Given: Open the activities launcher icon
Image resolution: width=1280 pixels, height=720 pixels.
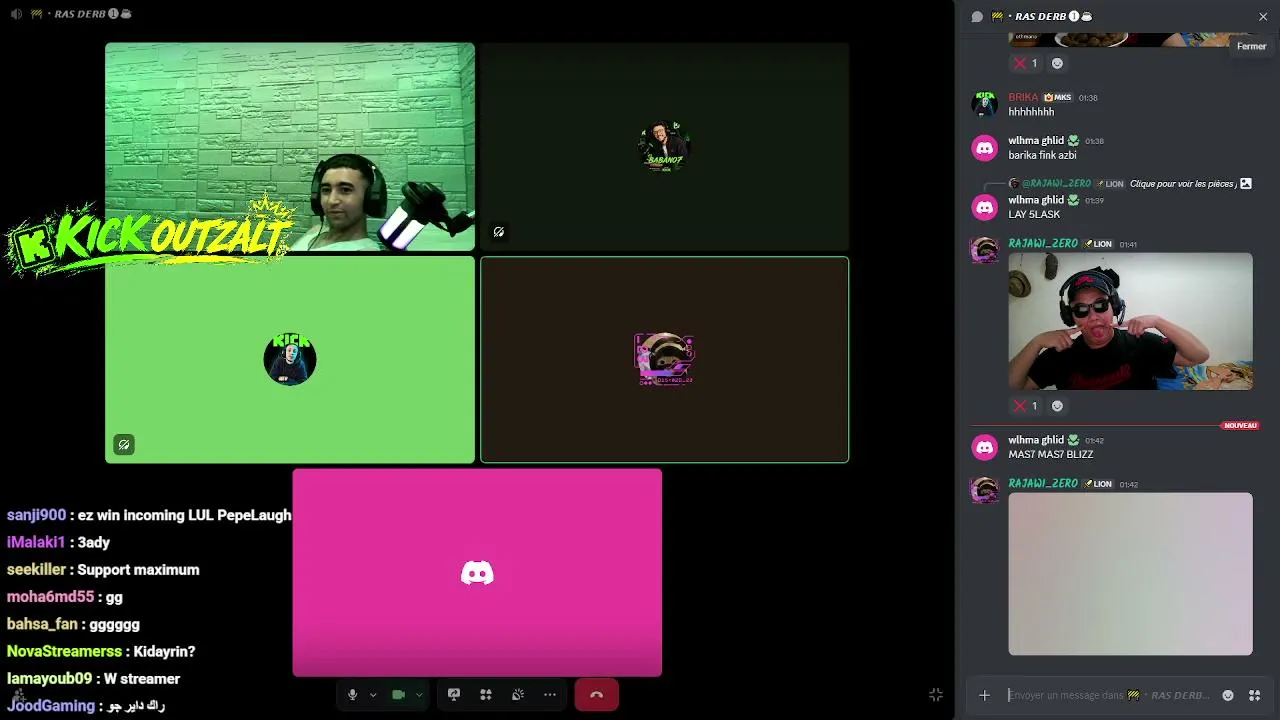Looking at the screenshot, I should point(486,695).
